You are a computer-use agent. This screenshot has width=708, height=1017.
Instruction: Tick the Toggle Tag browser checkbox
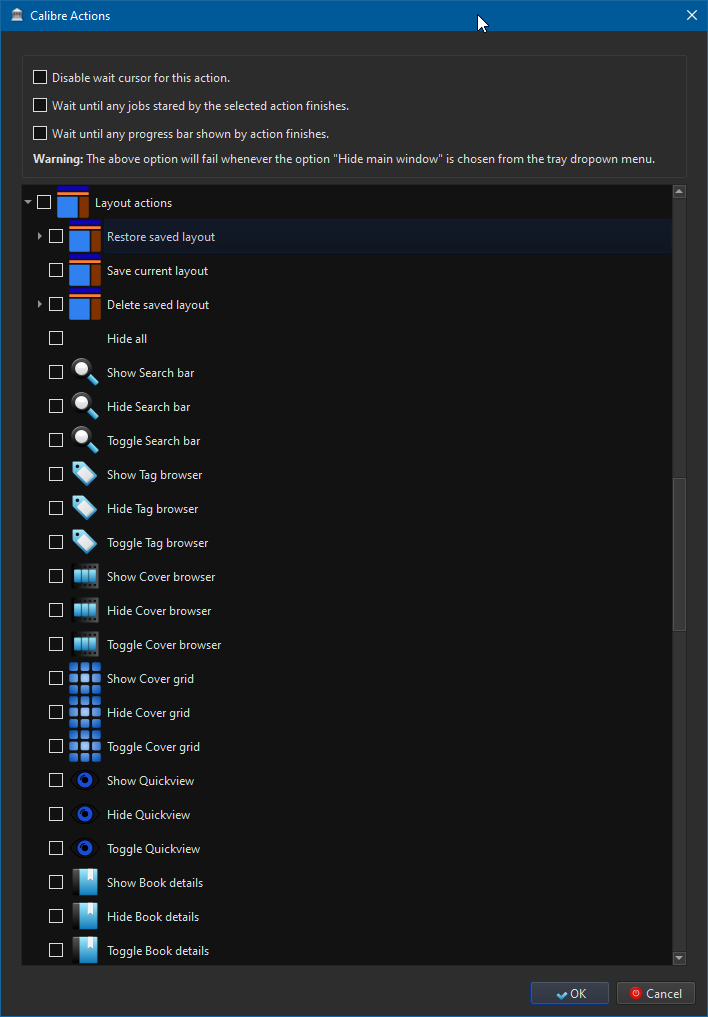click(56, 542)
